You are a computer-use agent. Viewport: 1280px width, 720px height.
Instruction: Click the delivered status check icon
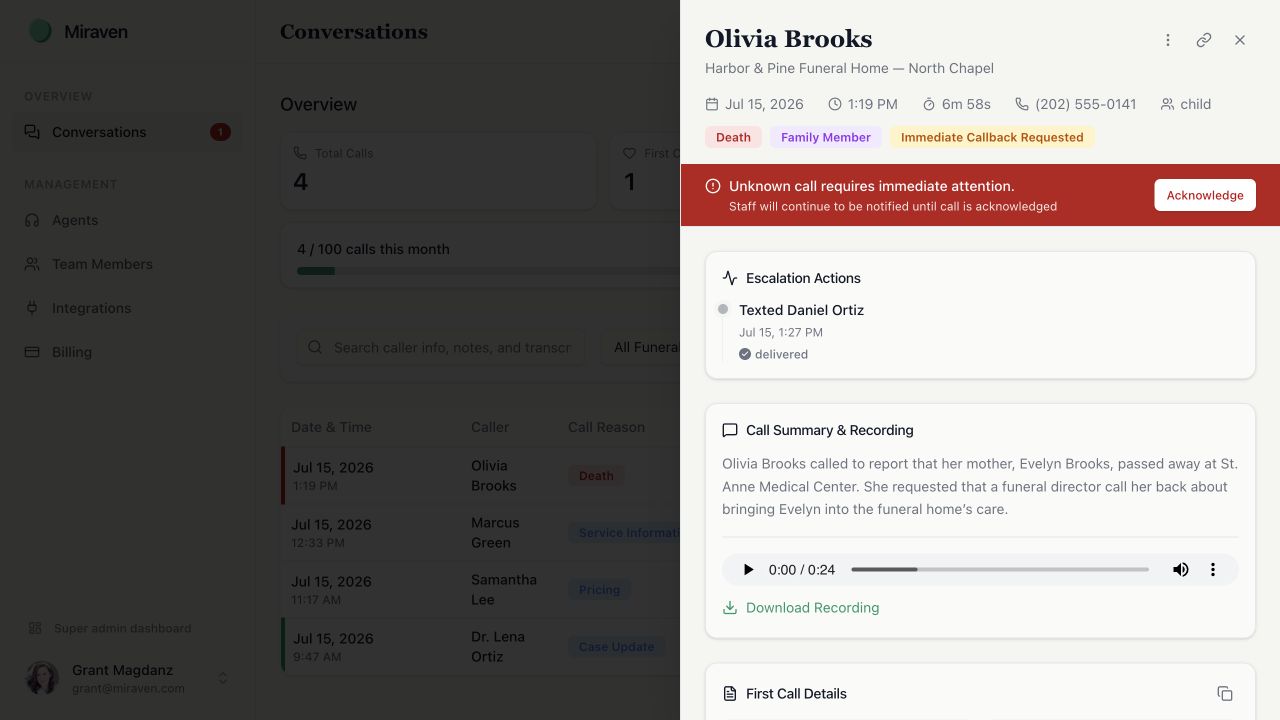(x=745, y=354)
